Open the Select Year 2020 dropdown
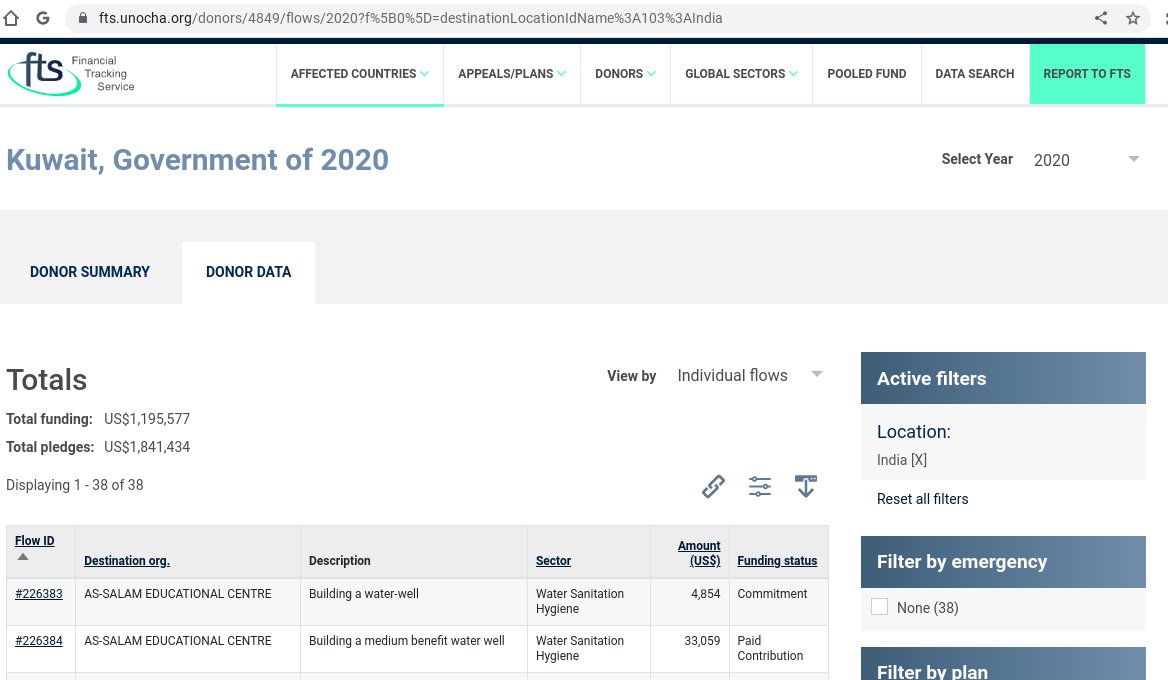Viewport: 1168px width, 680px height. click(x=1086, y=159)
